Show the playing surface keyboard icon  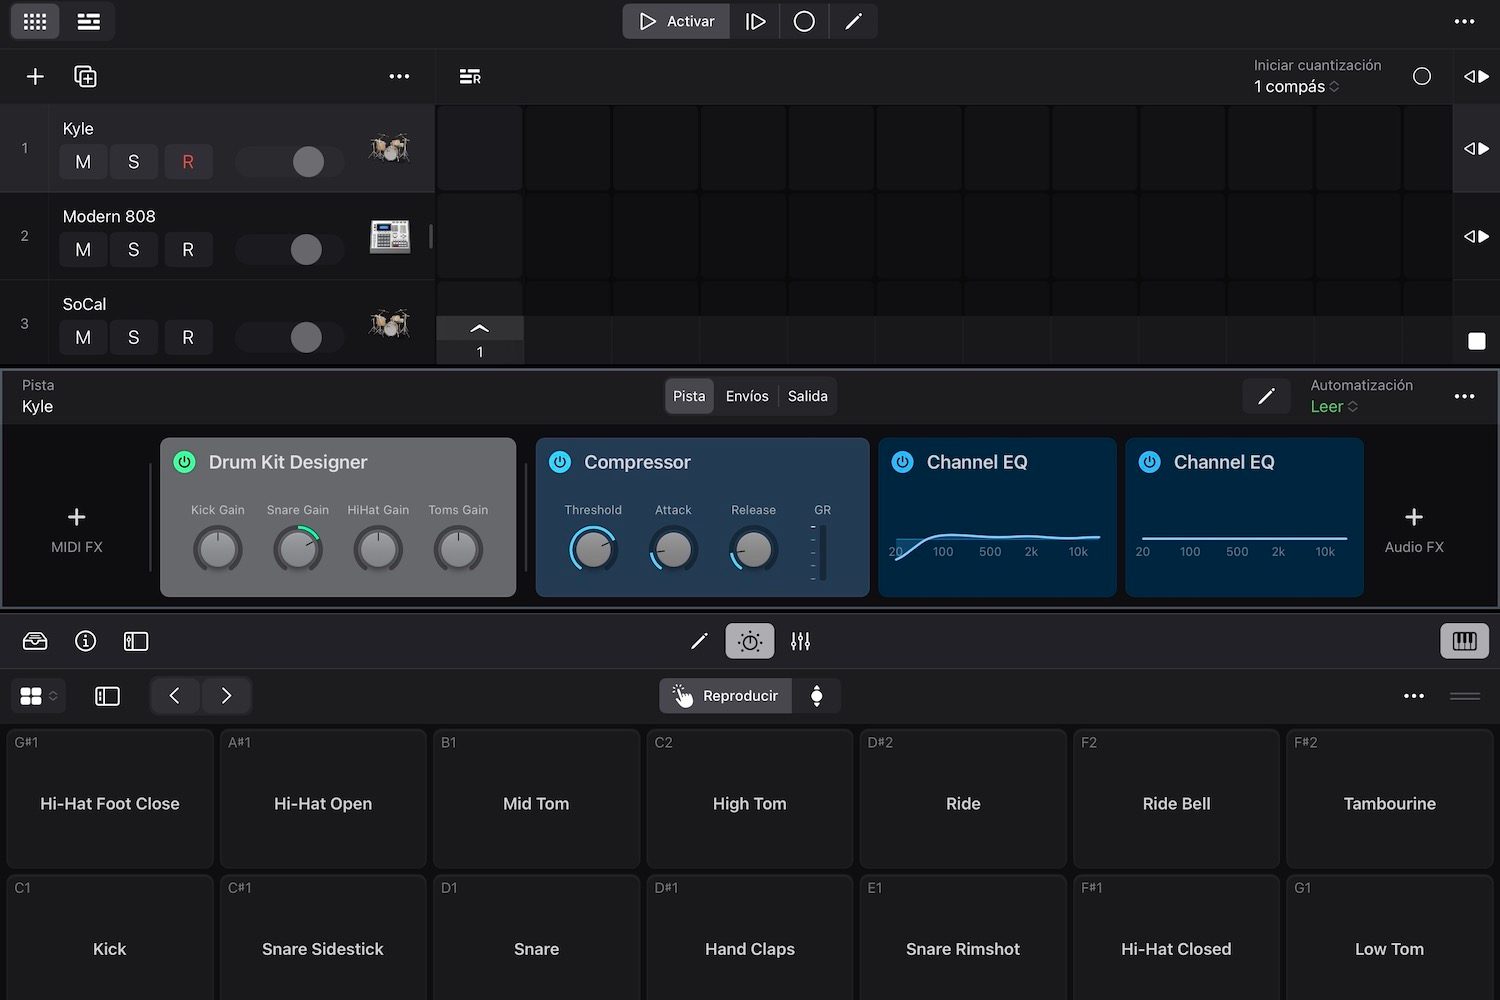point(1464,641)
